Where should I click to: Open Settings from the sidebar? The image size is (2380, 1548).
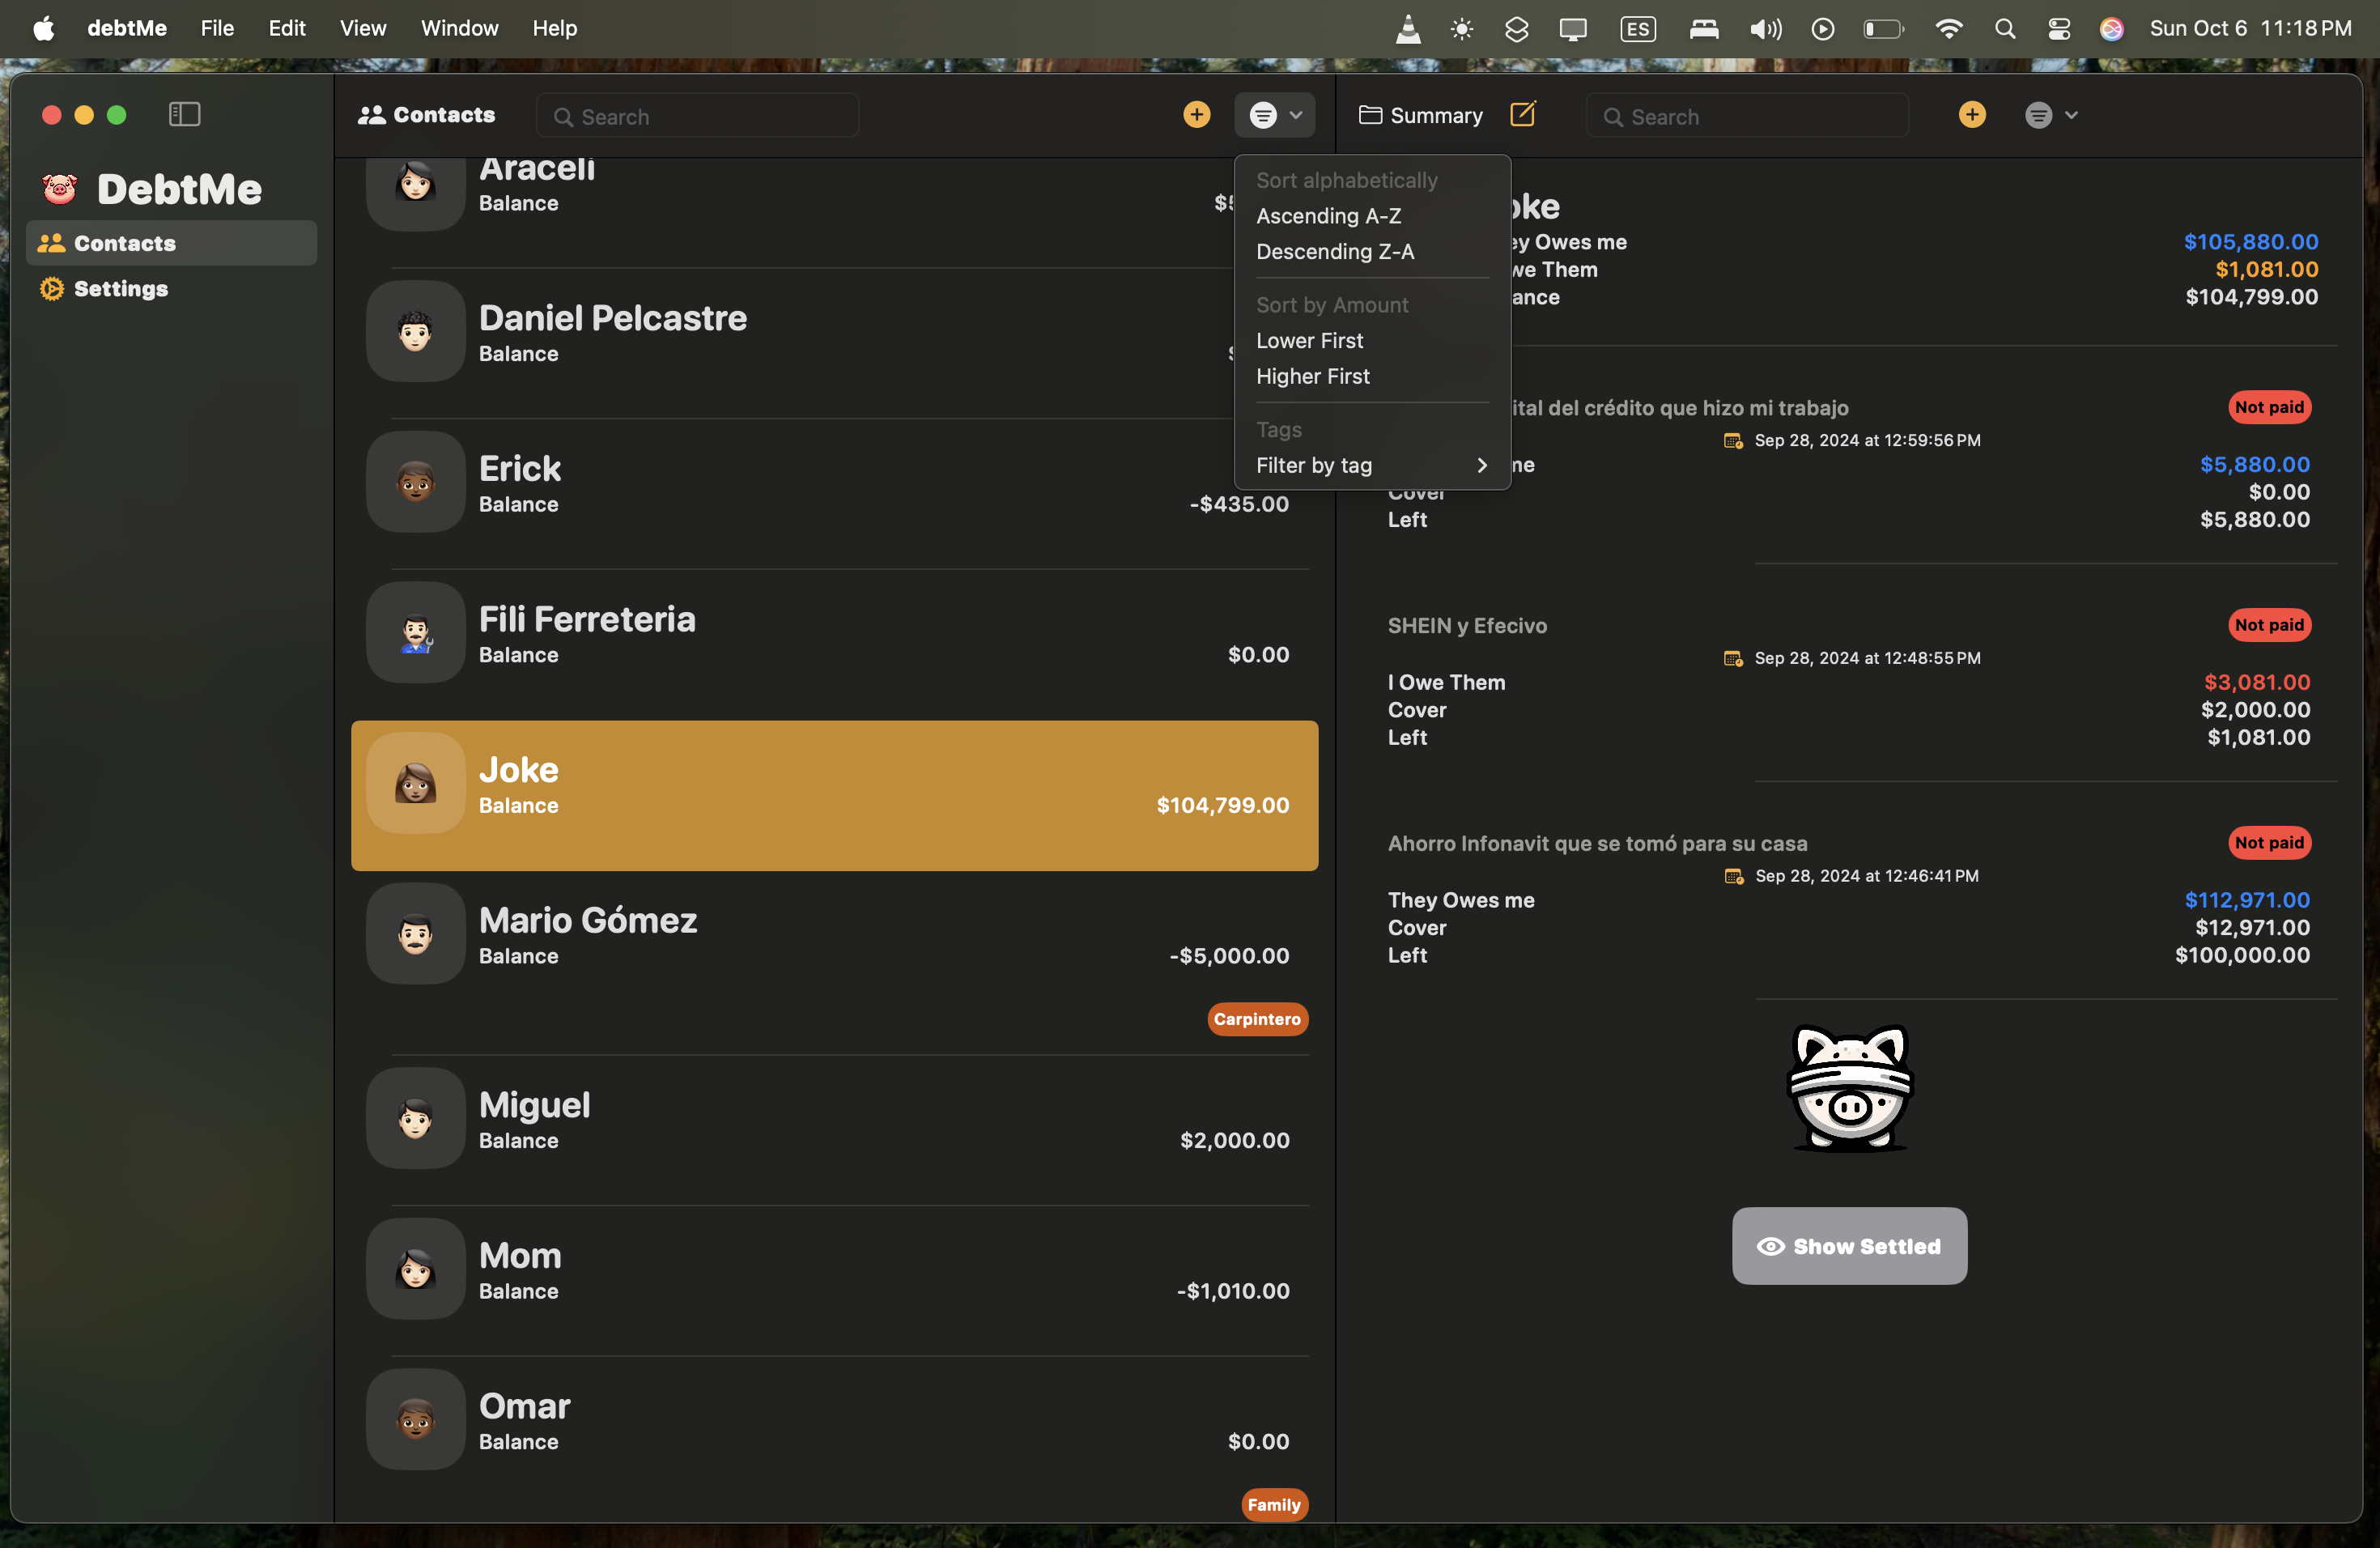(x=121, y=289)
